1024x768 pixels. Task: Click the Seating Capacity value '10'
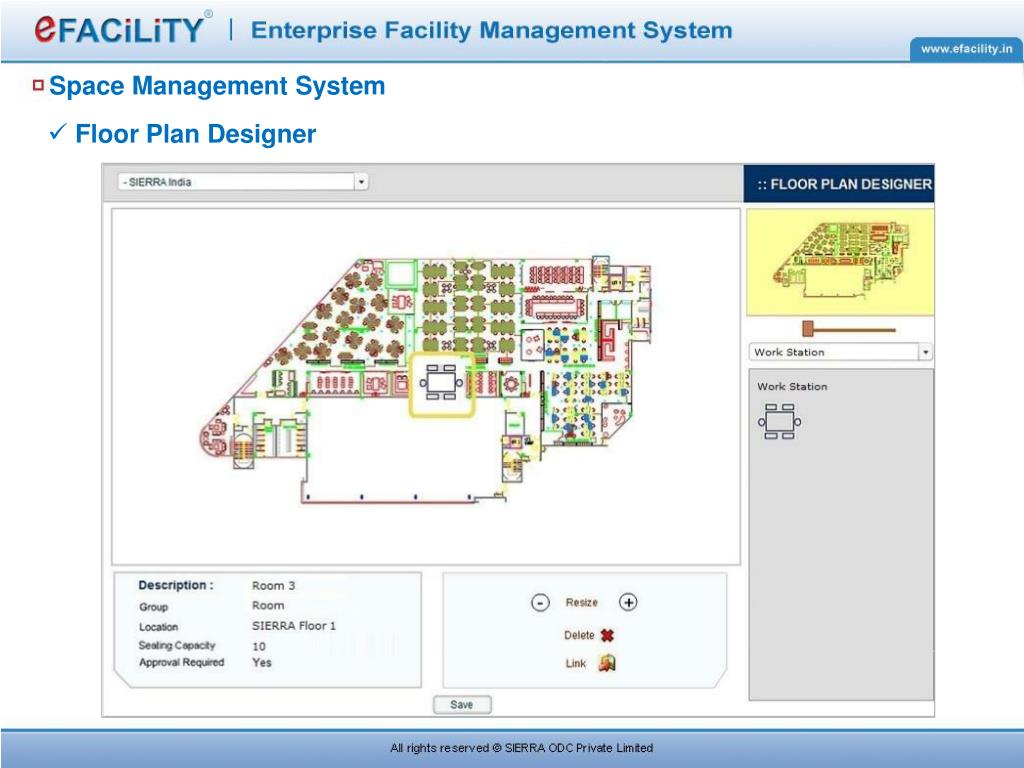[259, 646]
